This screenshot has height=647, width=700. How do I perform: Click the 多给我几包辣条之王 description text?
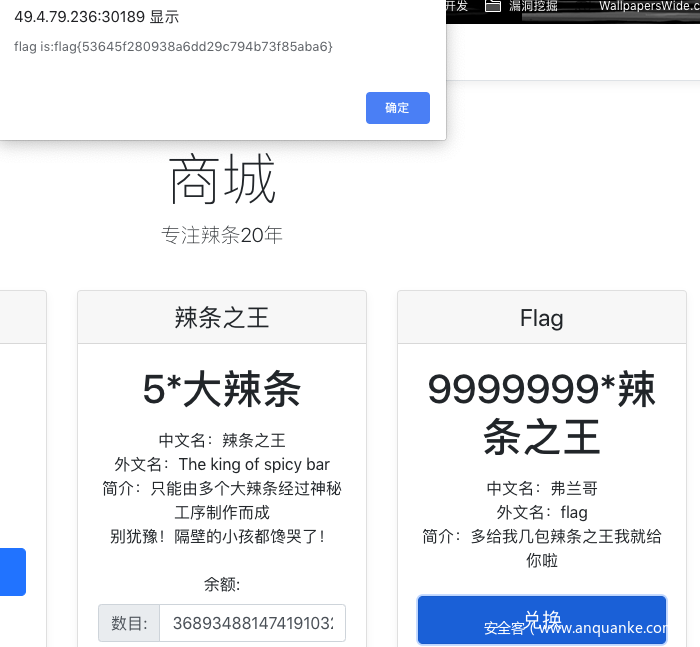(x=565, y=536)
